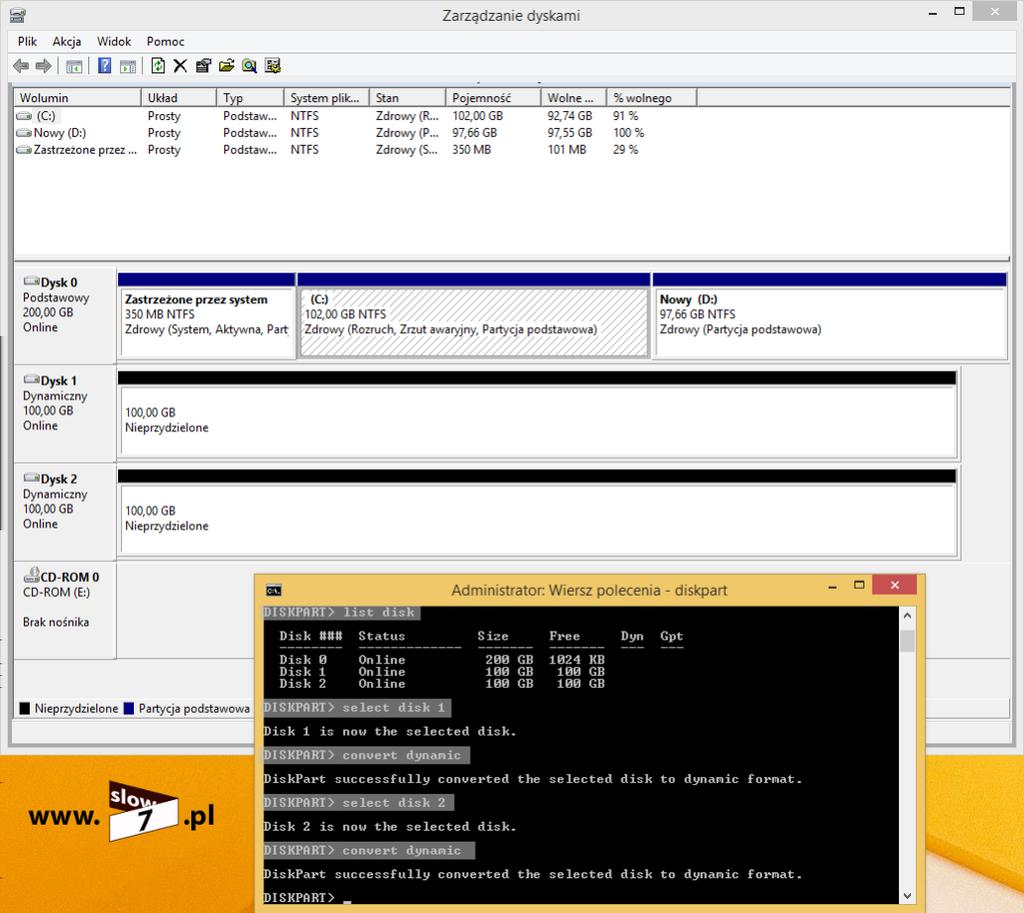Open the Pomoc menu

tap(165, 41)
